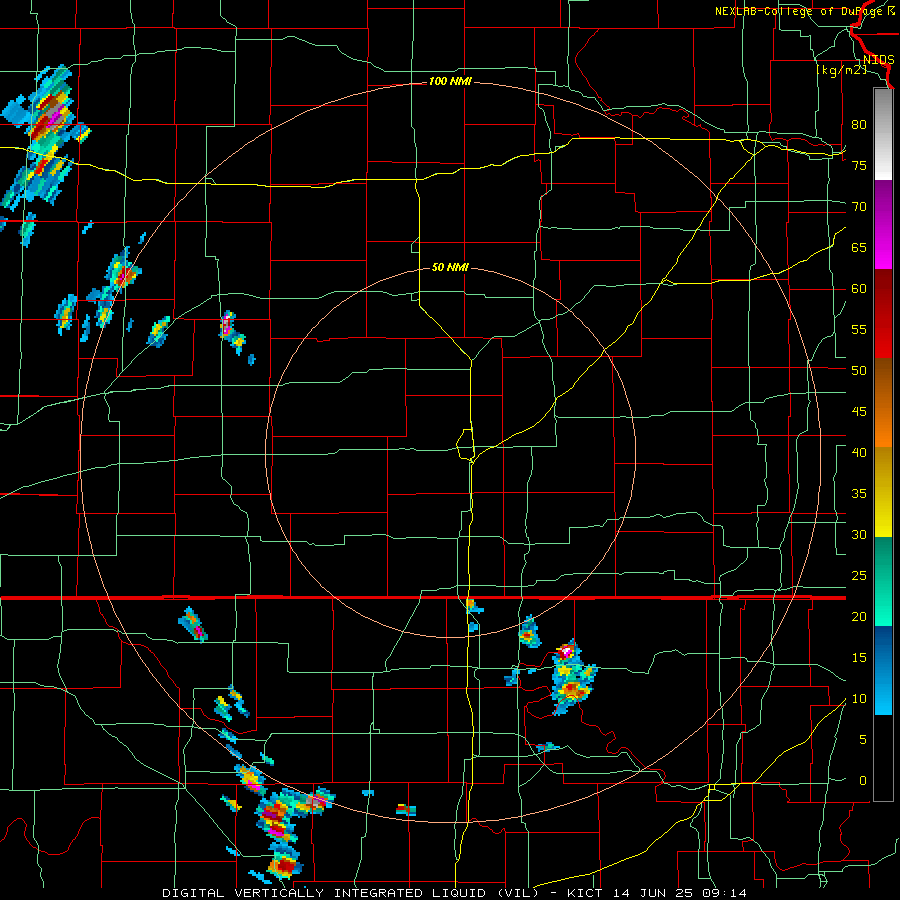Pick the white segment of the color scale
This screenshot has height=900, width=900.
883,134
